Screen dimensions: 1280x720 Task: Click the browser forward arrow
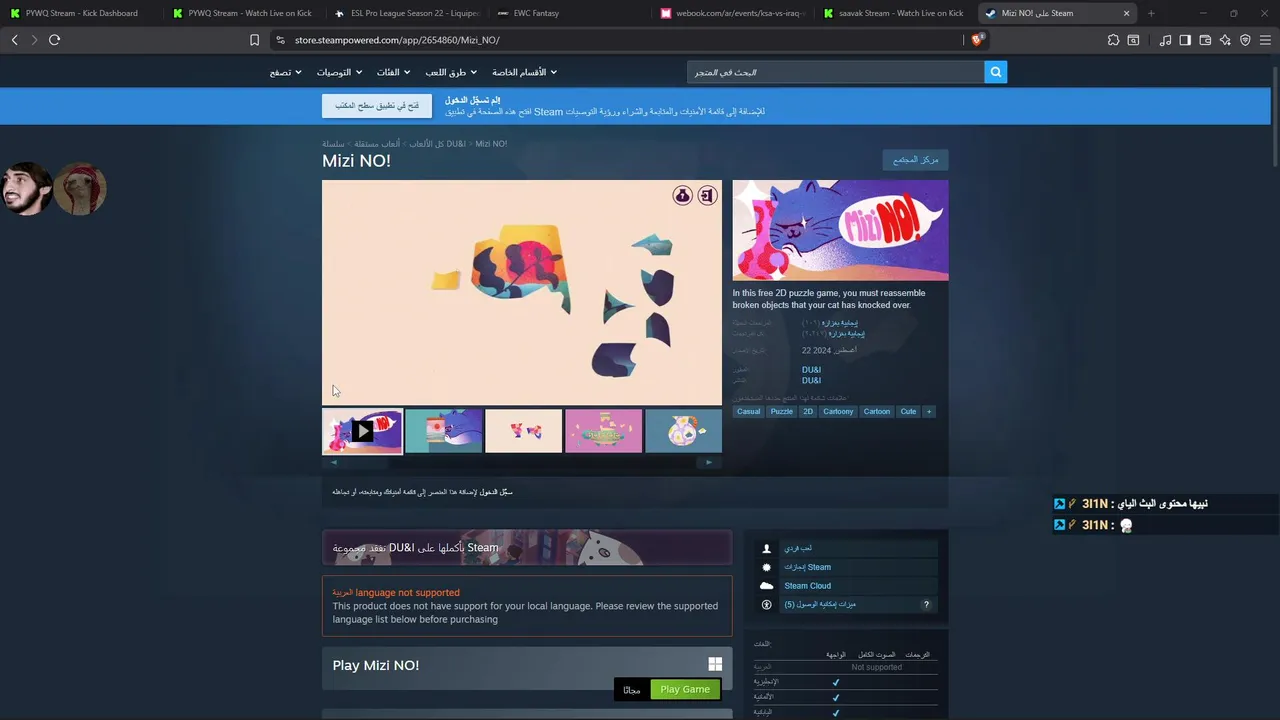click(34, 40)
